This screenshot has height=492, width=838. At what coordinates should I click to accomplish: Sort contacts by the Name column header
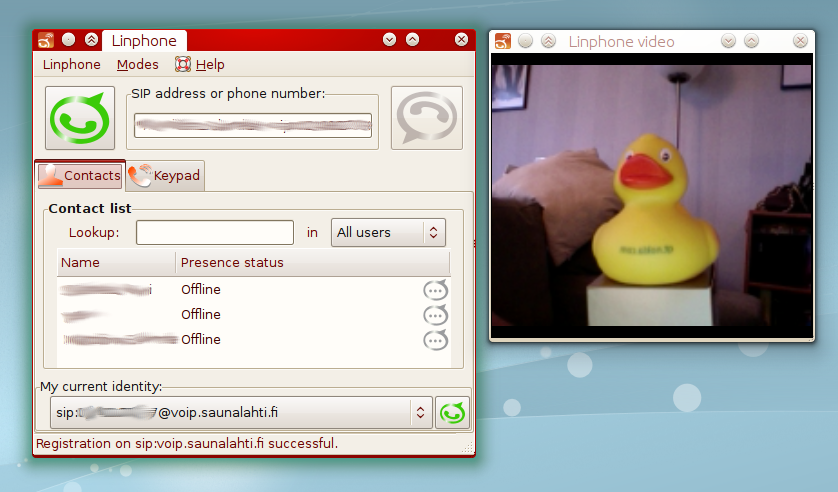(116, 263)
